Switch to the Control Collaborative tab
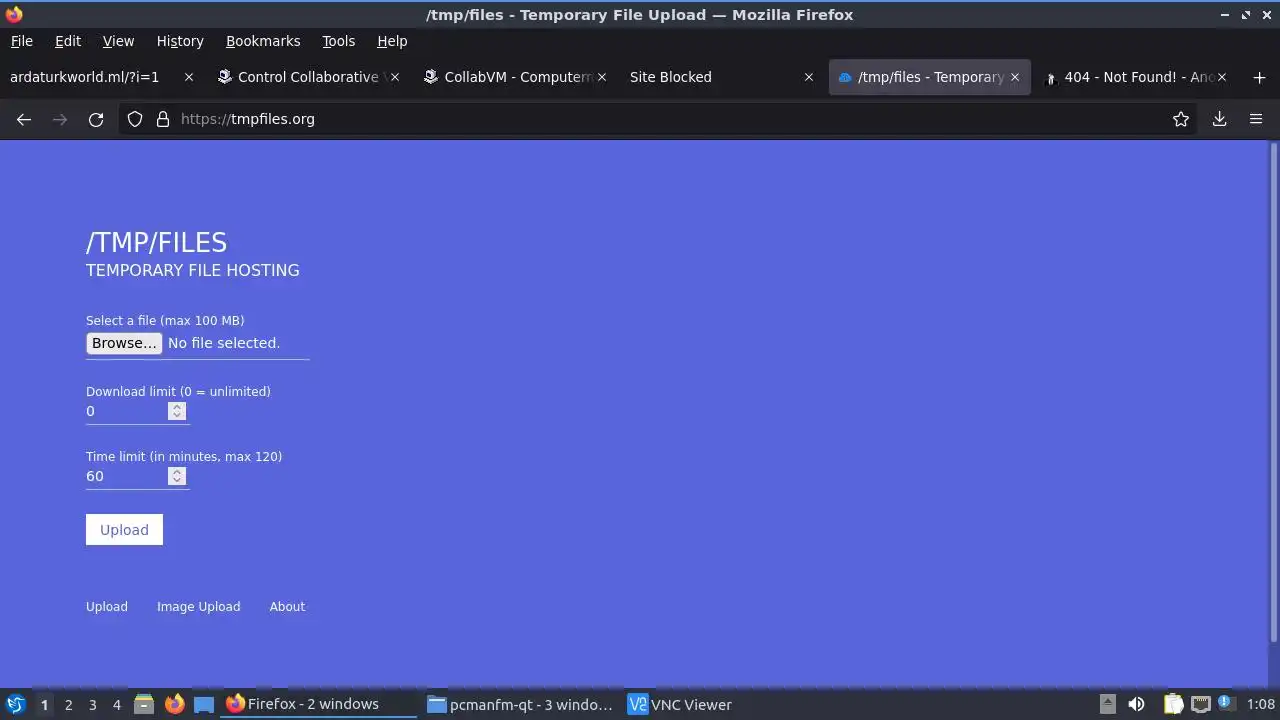Screen dimensions: 1280x720 308,77
